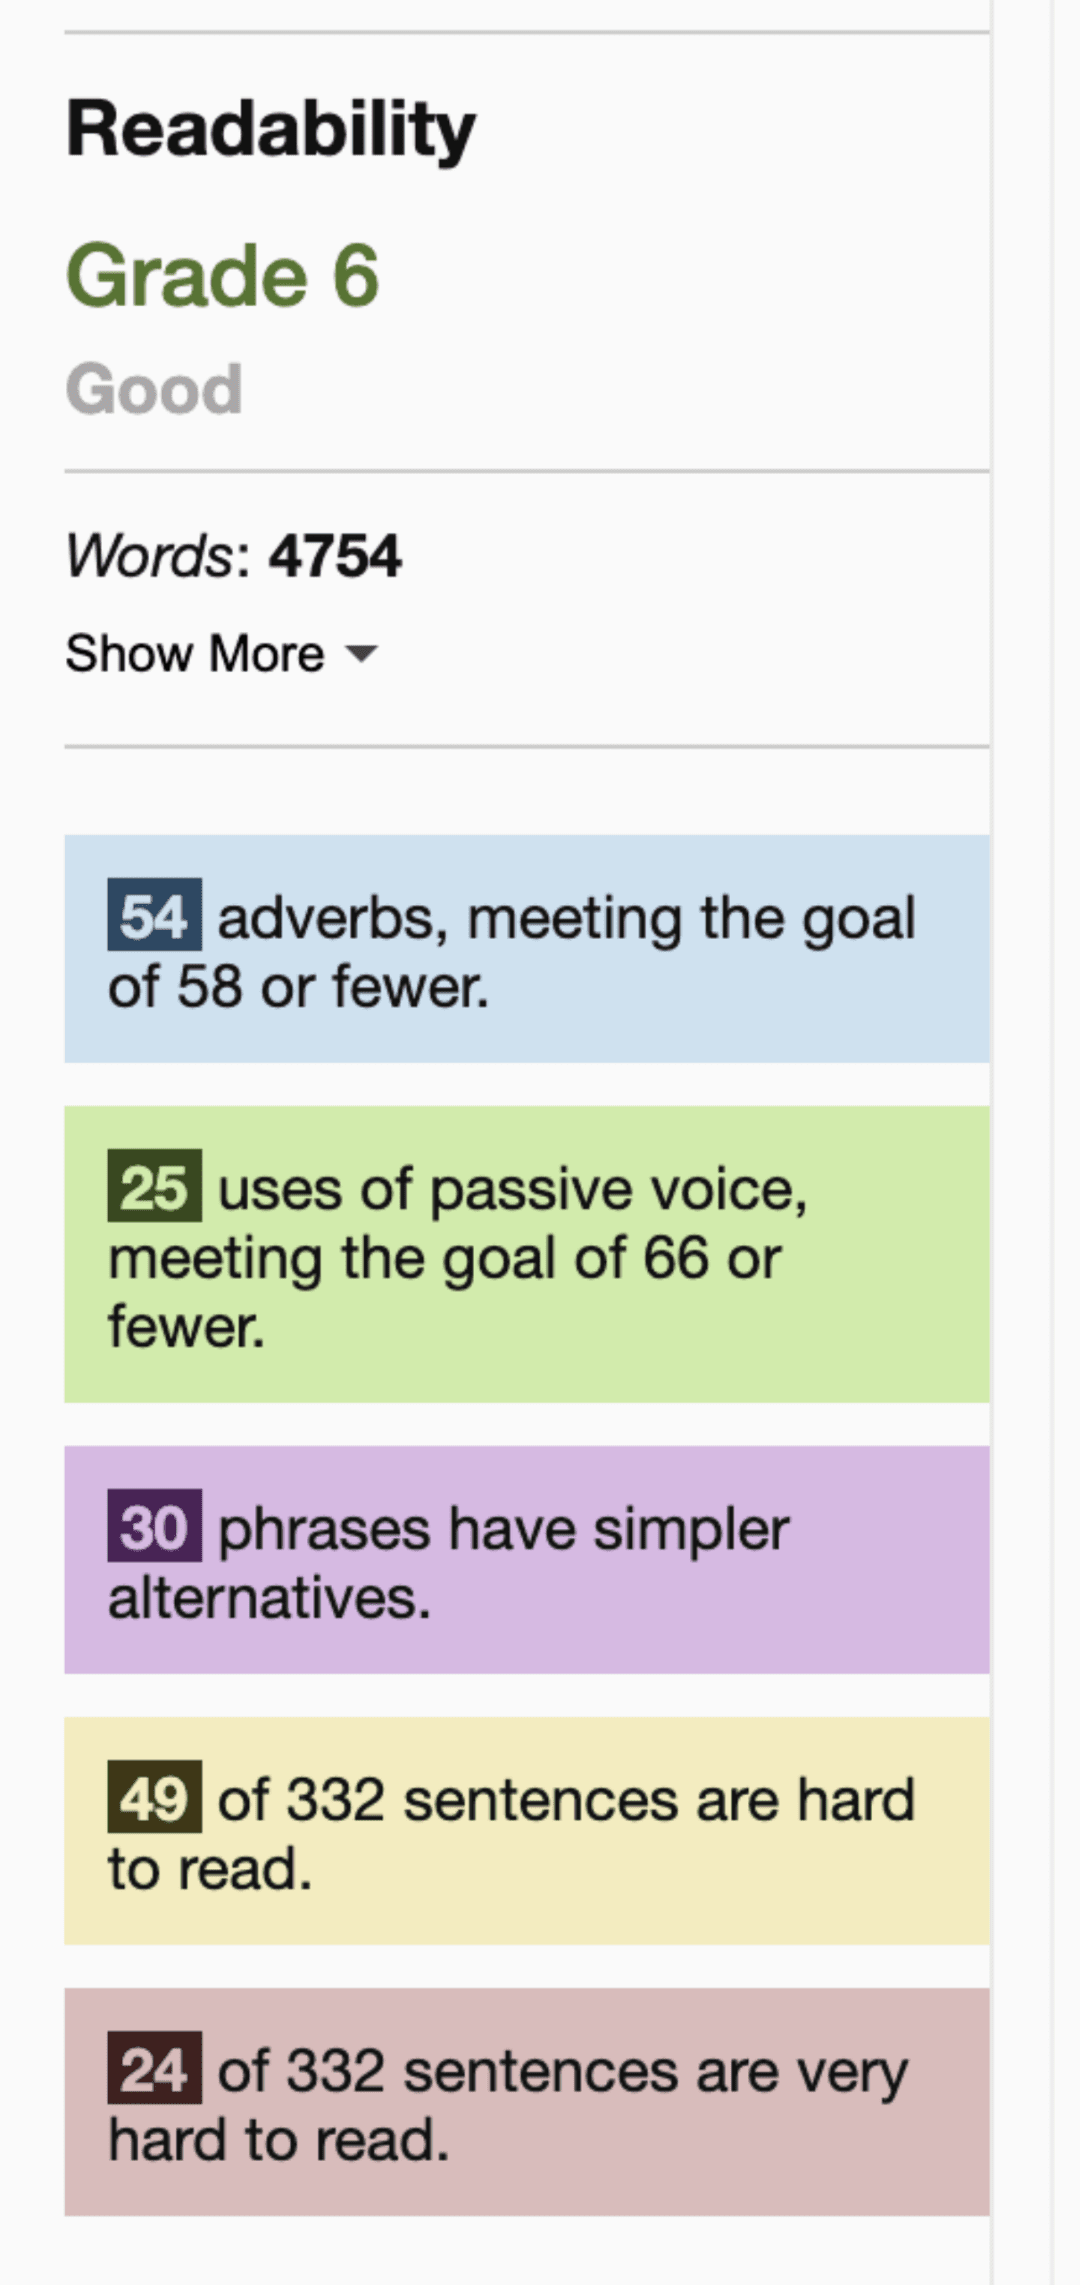Click the Show More text label
The width and height of the screenshot is (1080, 2285).
195,654
